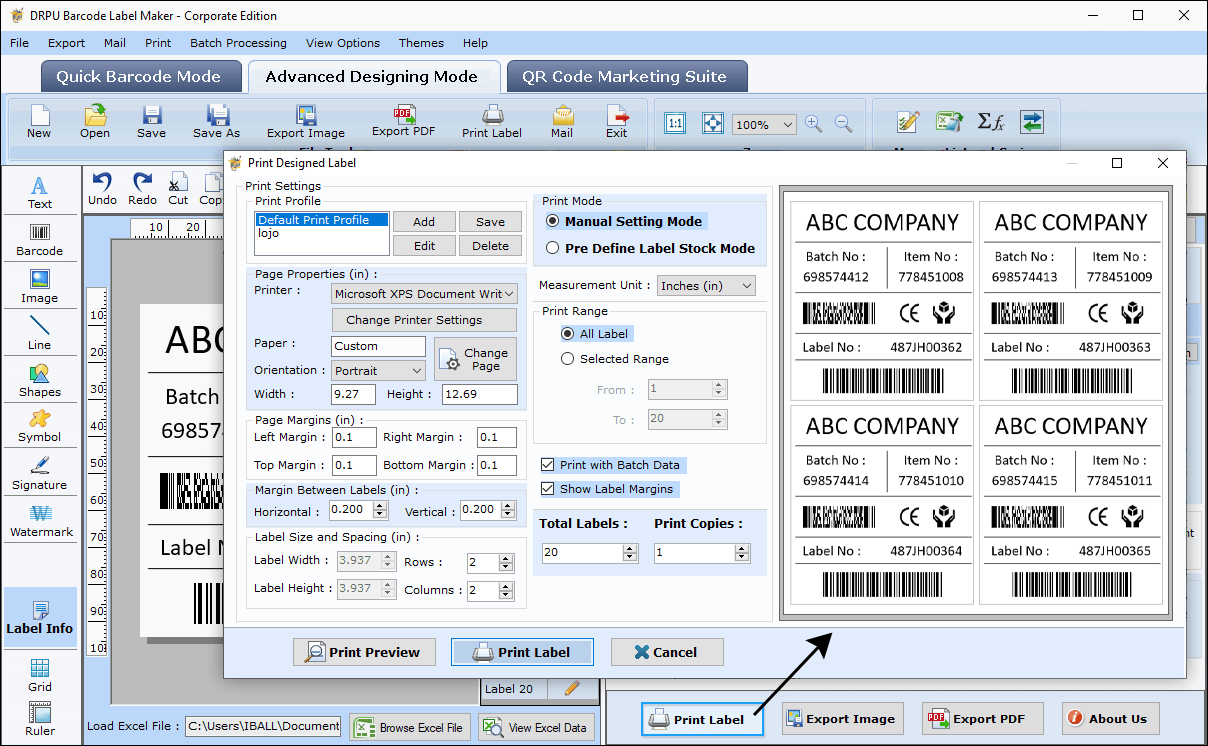Select the Symbol tool in sidebar
Screen dimensions: 1208x746
tap(40, 426)
